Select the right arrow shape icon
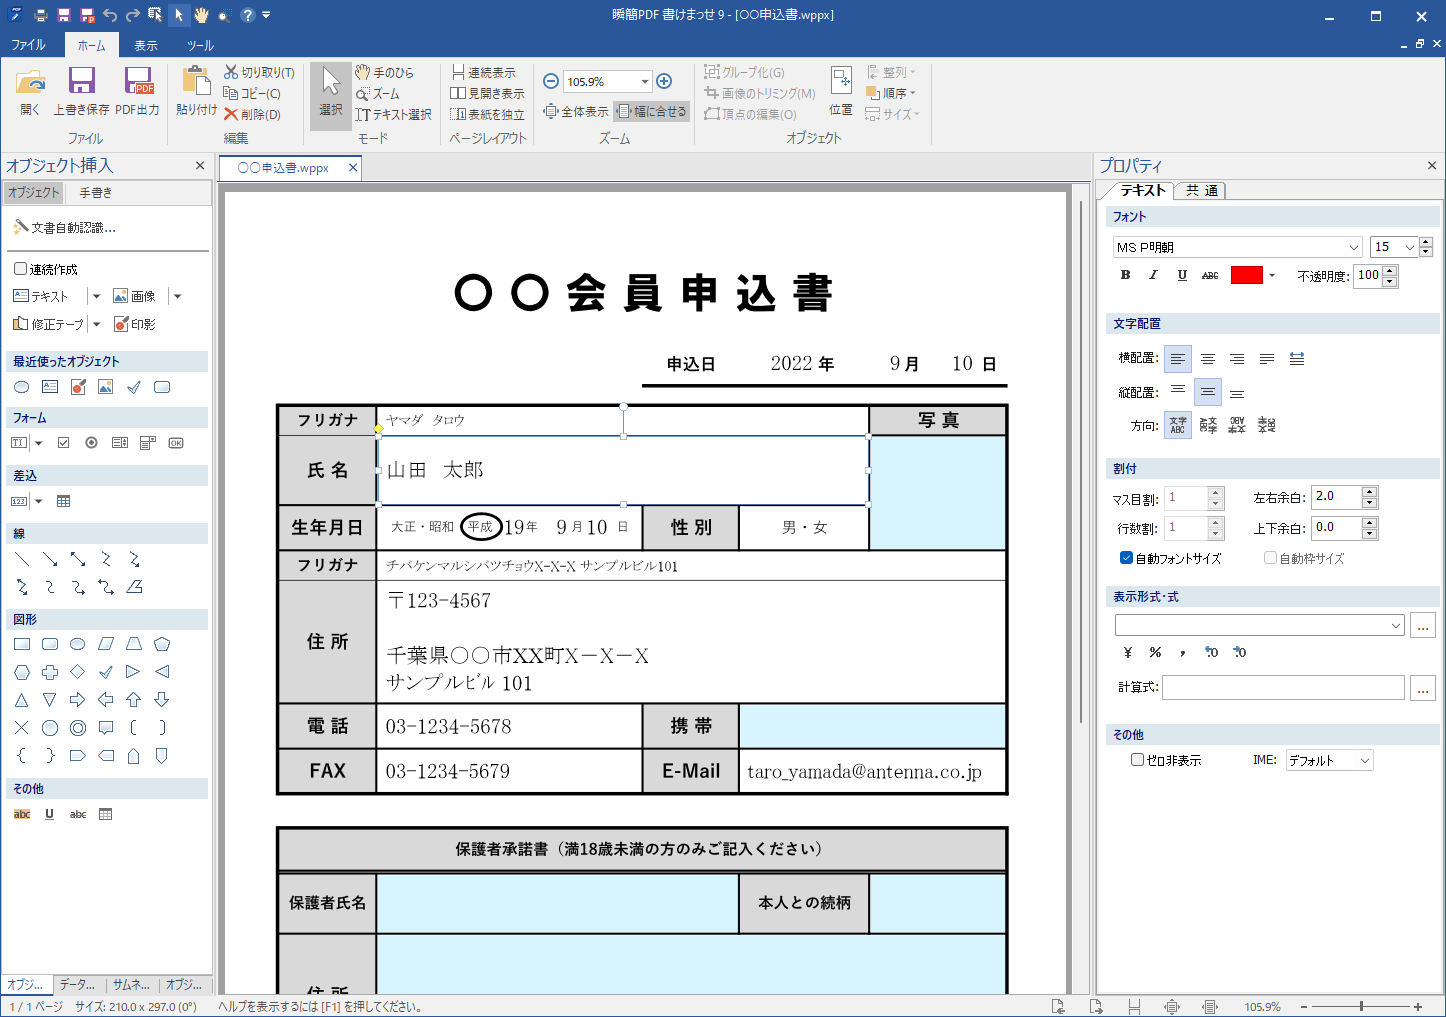1446x1017 pixels. click(77, 700)
